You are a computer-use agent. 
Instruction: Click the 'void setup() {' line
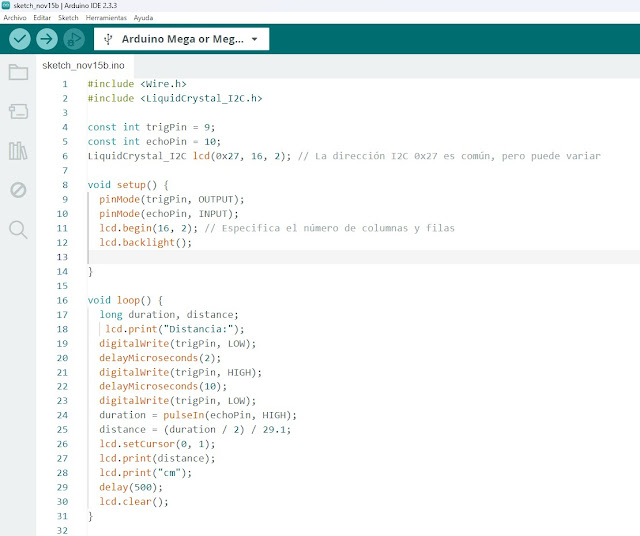tap(128, 185)
